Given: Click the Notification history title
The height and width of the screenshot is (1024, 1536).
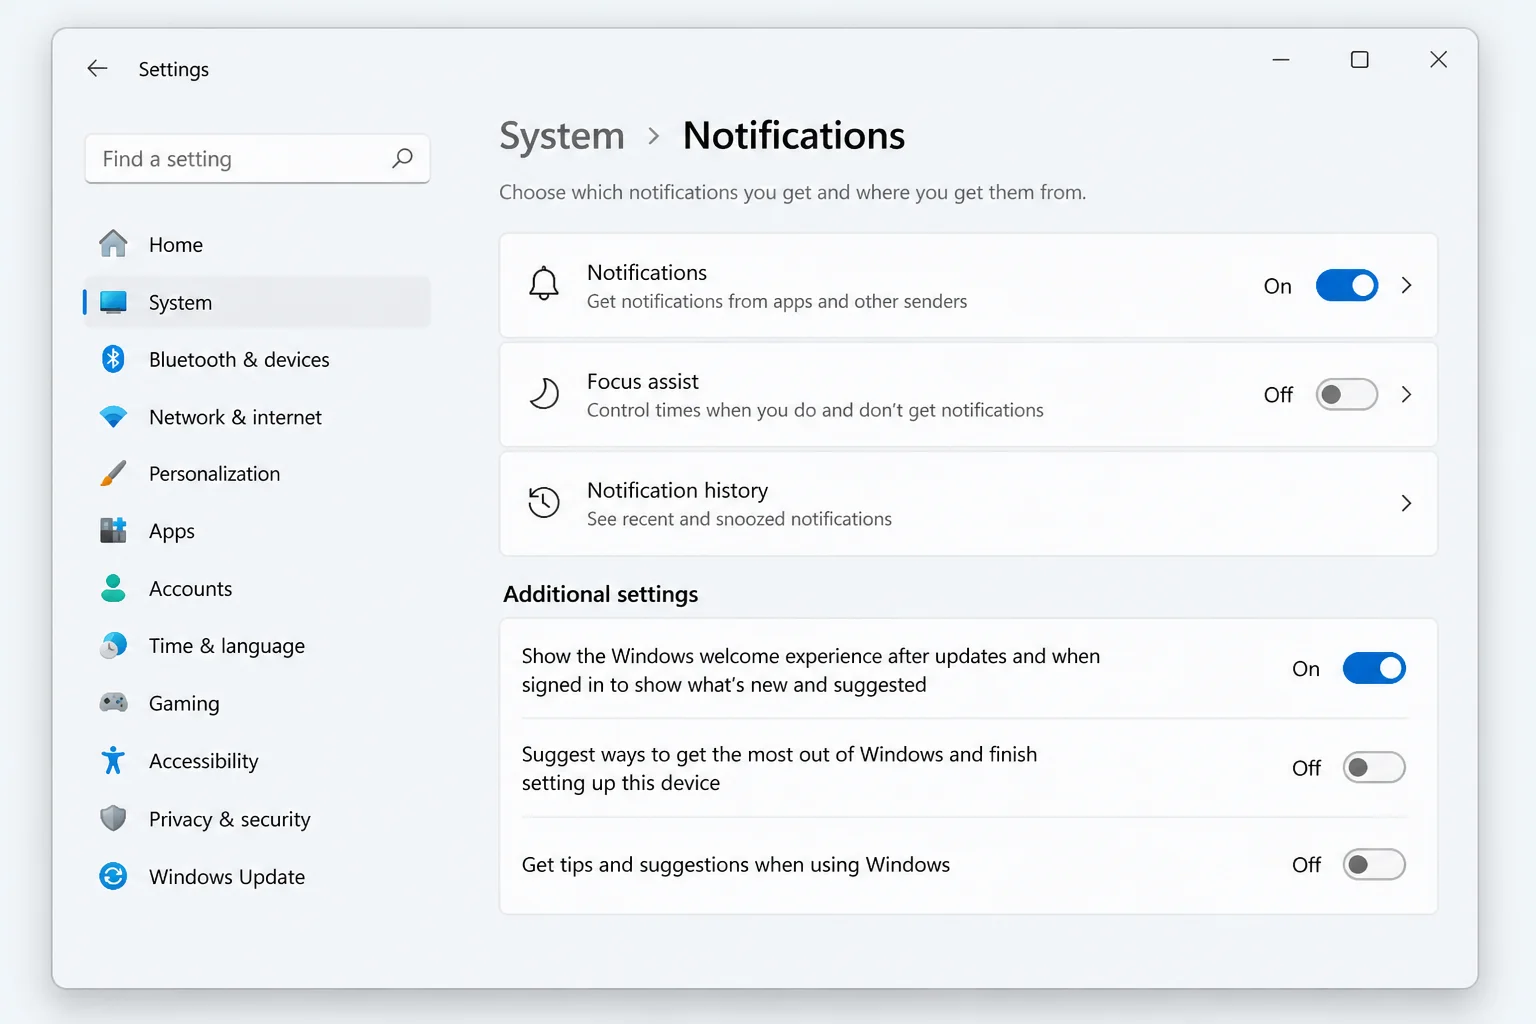Looking at the screenshot, I should coord(677,490).
